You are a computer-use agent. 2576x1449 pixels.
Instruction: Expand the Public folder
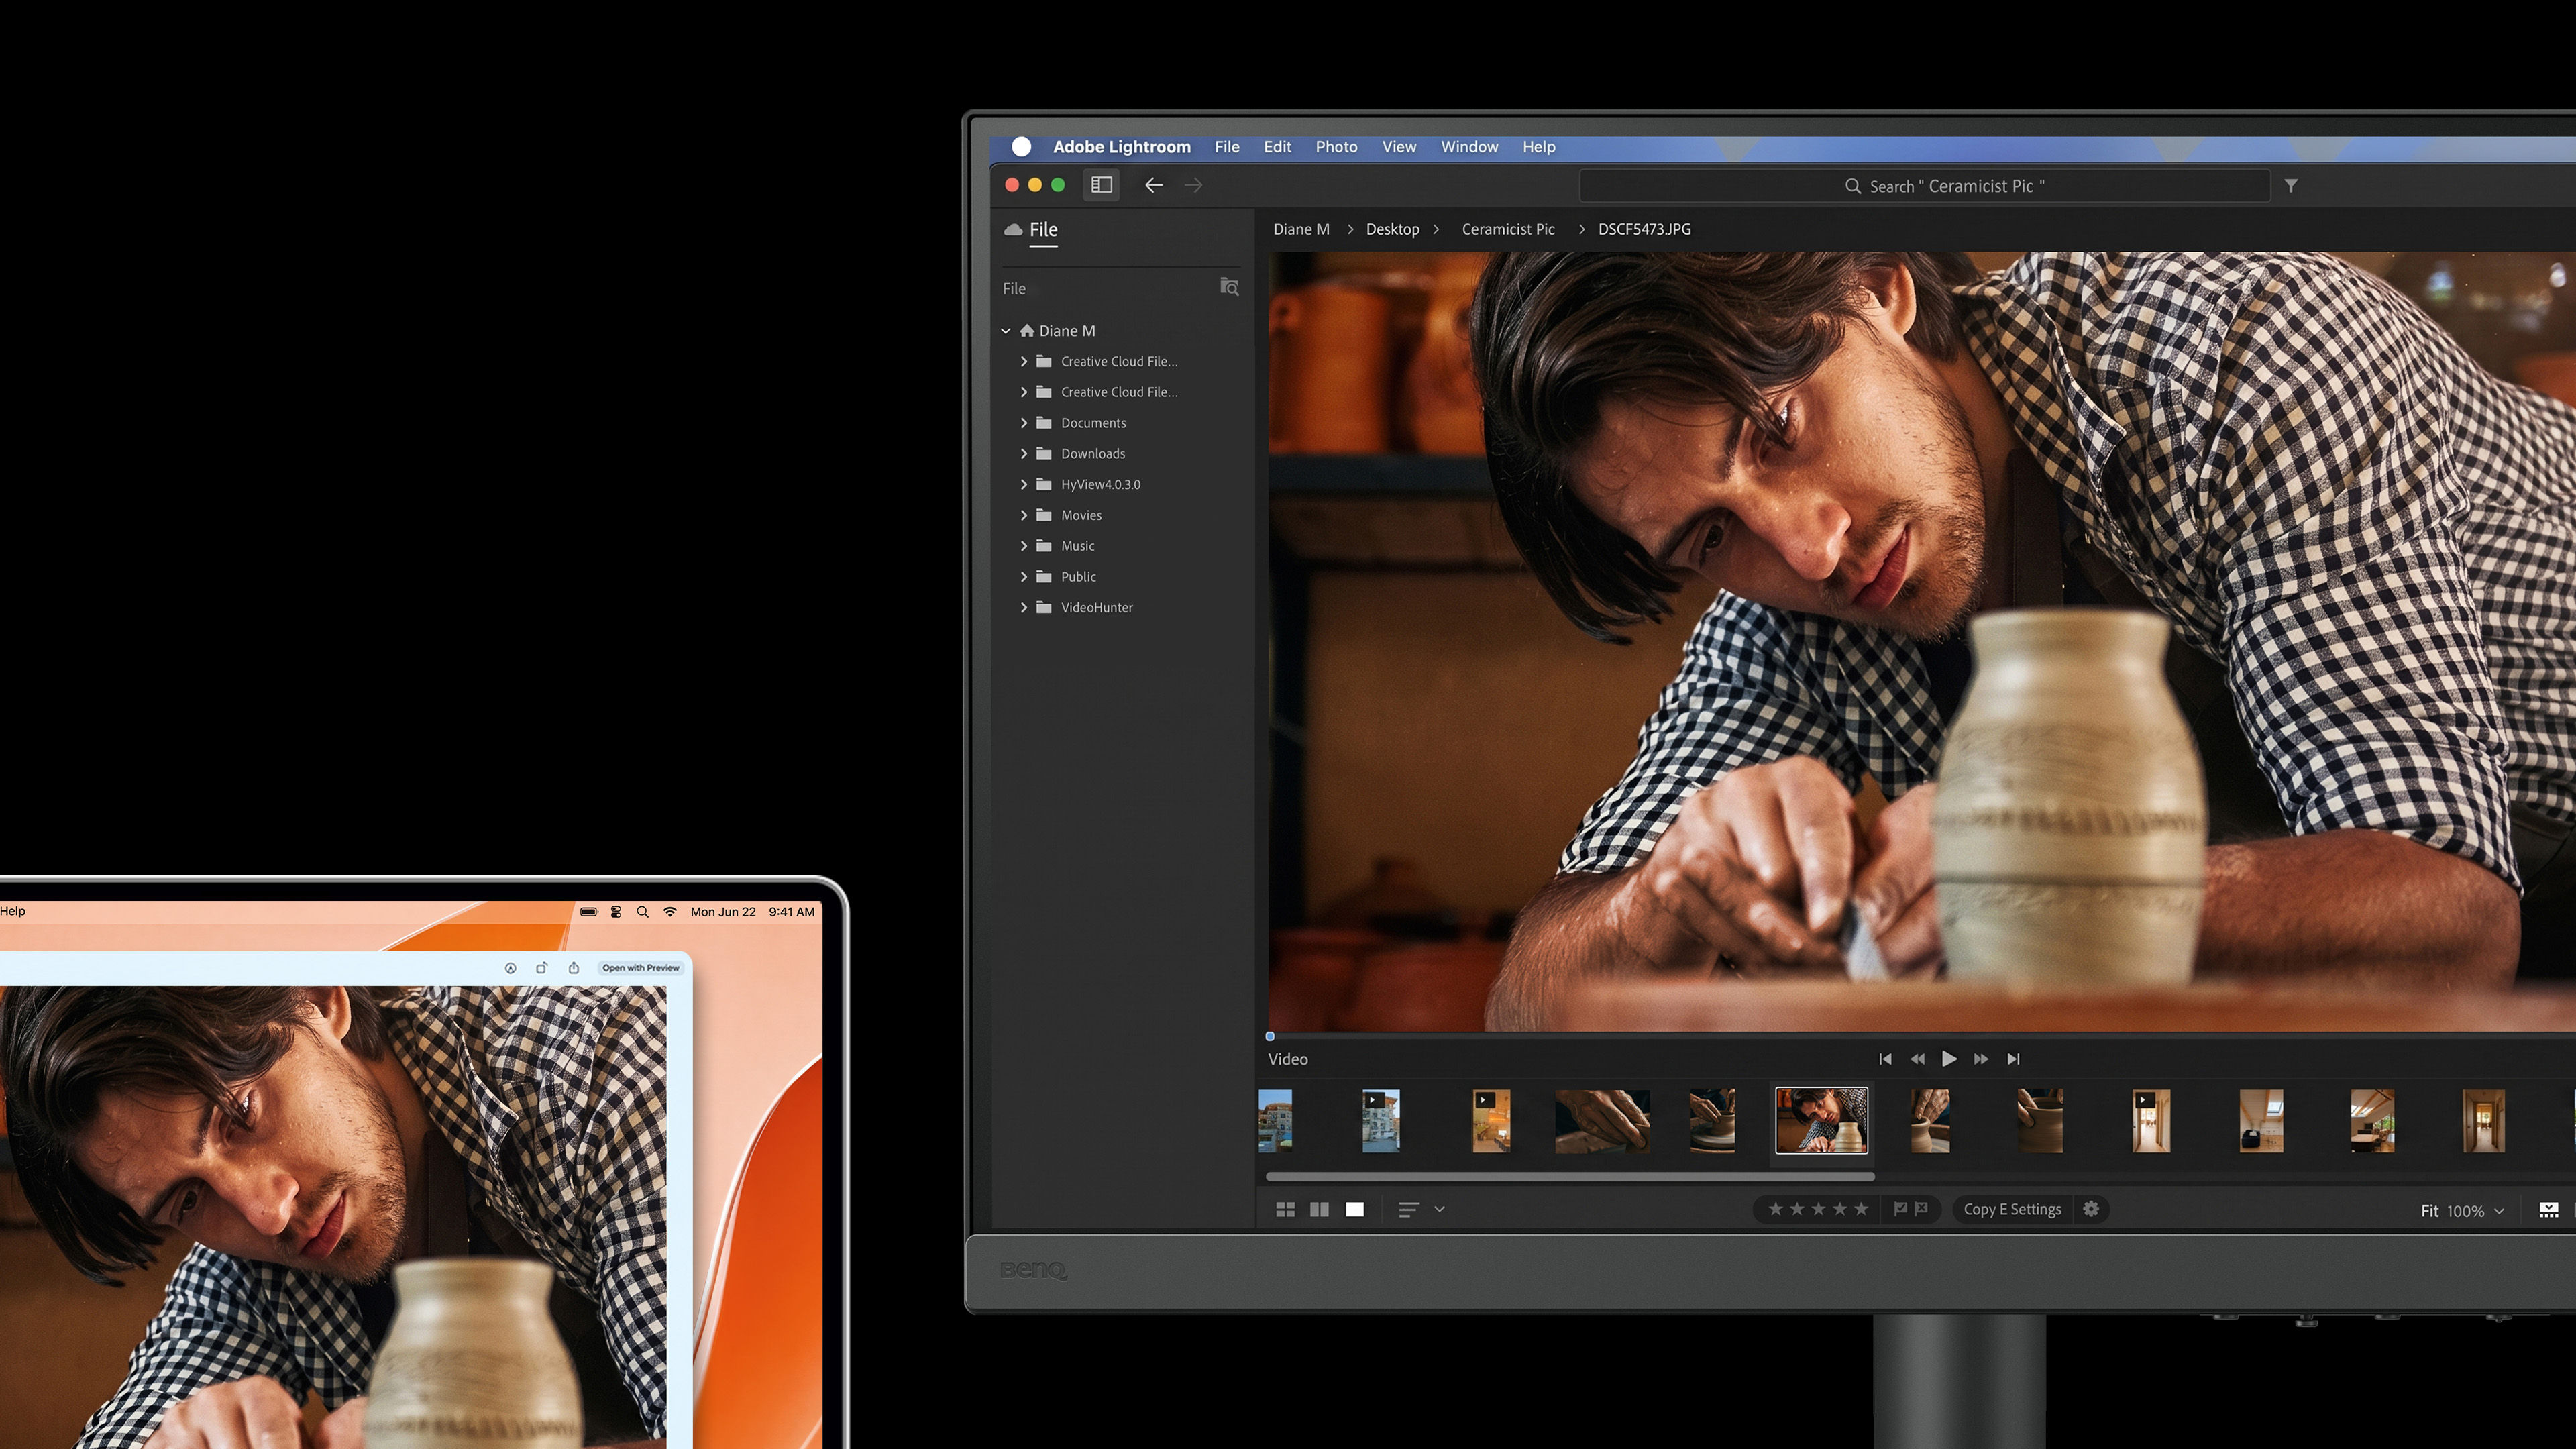(1024, 577)
